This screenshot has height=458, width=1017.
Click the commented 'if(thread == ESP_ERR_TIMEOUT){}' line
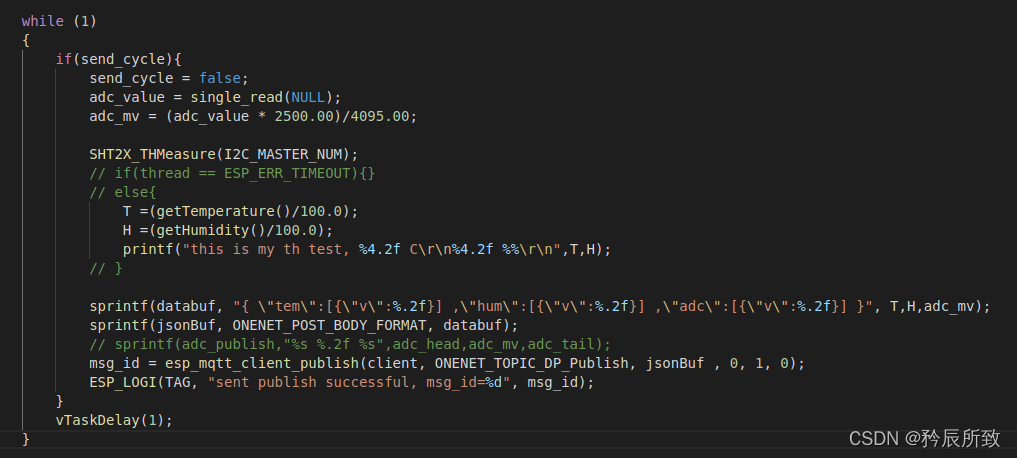pos(232,174)
